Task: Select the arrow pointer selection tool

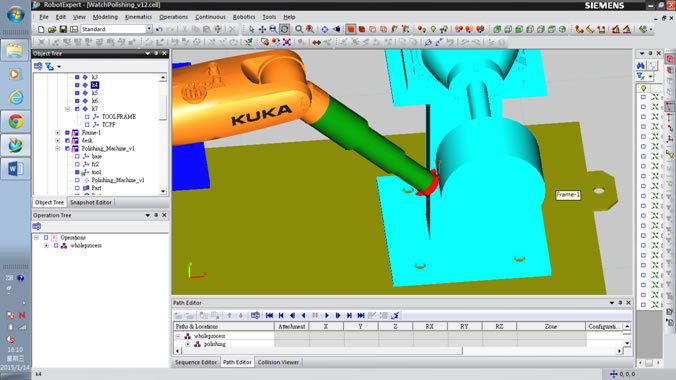Action: click(x=251, y=29)
